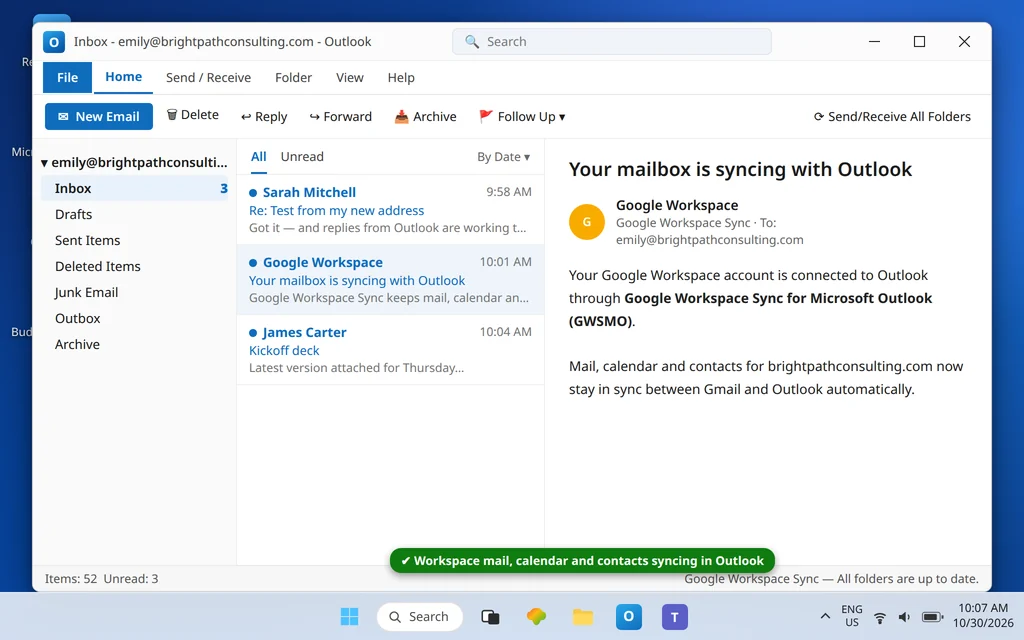Open Teams from the taskbar
This screenshot has width=1024, height=640.
coord(675,616)
